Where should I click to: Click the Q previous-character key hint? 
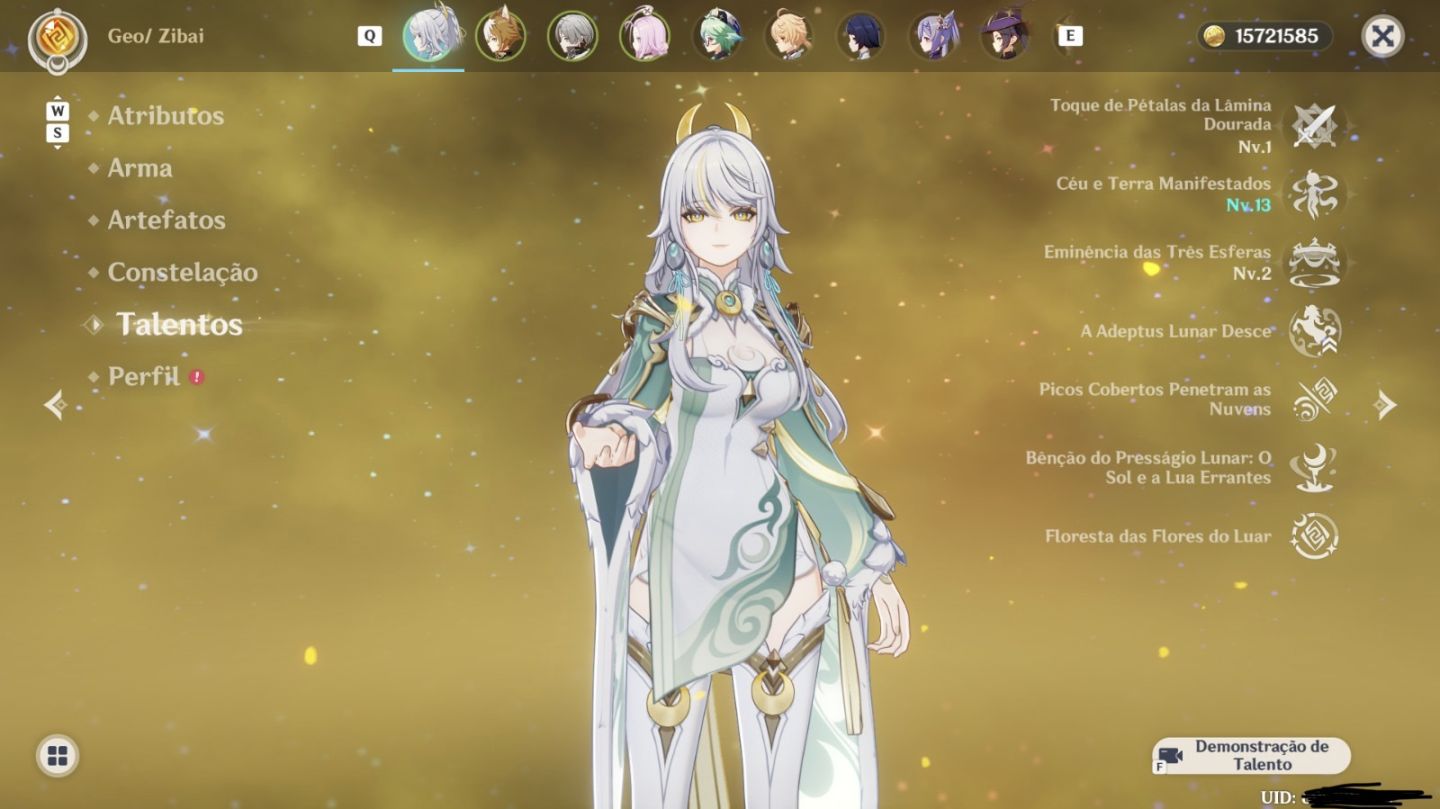(370, 36)
